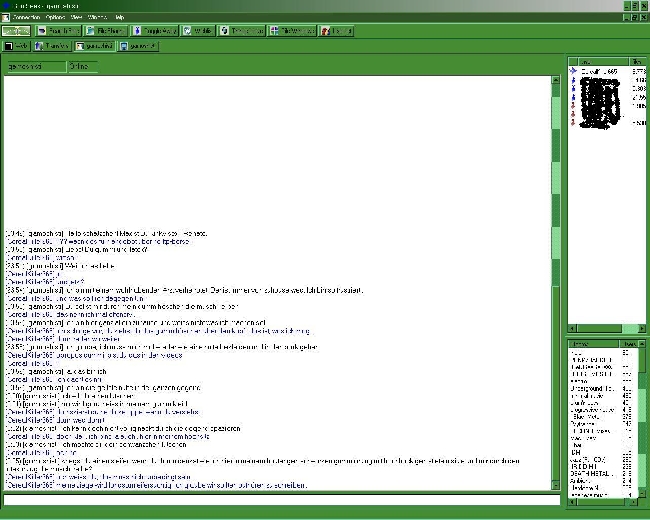
Task: Open File Sharing from the toolbar
Action: pyautogui.click(x=105, y=31)
